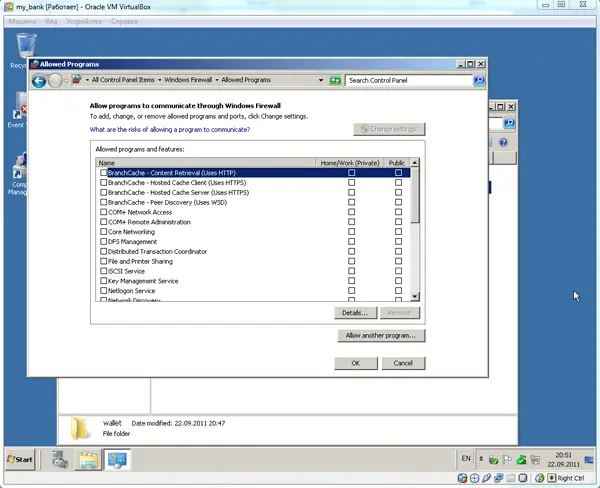This screenshot has height=488, width=600.
Task: Open Windows Explorer from the taskbar
Action: click(x=88, y=460)
